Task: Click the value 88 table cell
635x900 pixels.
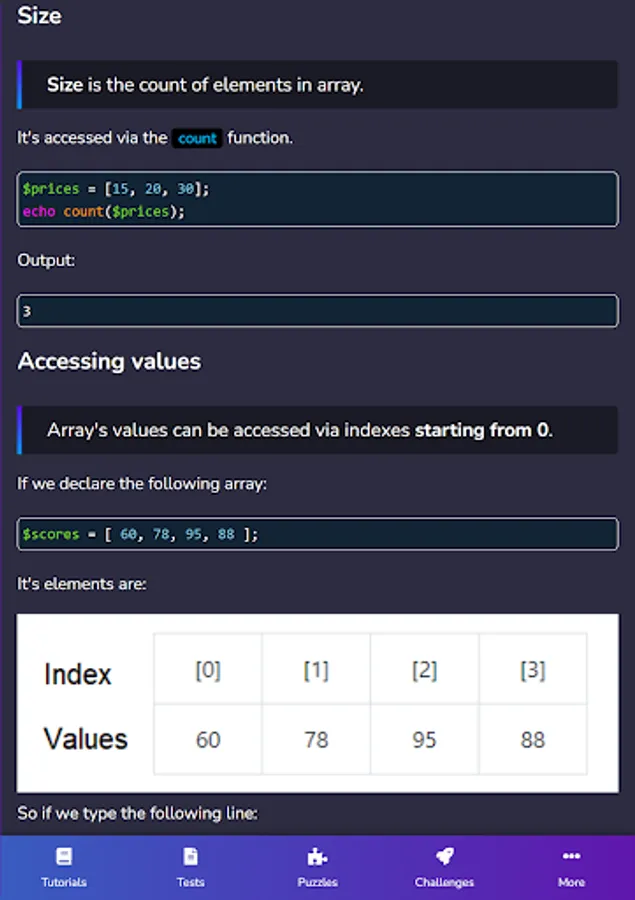Action: (533, 740)
